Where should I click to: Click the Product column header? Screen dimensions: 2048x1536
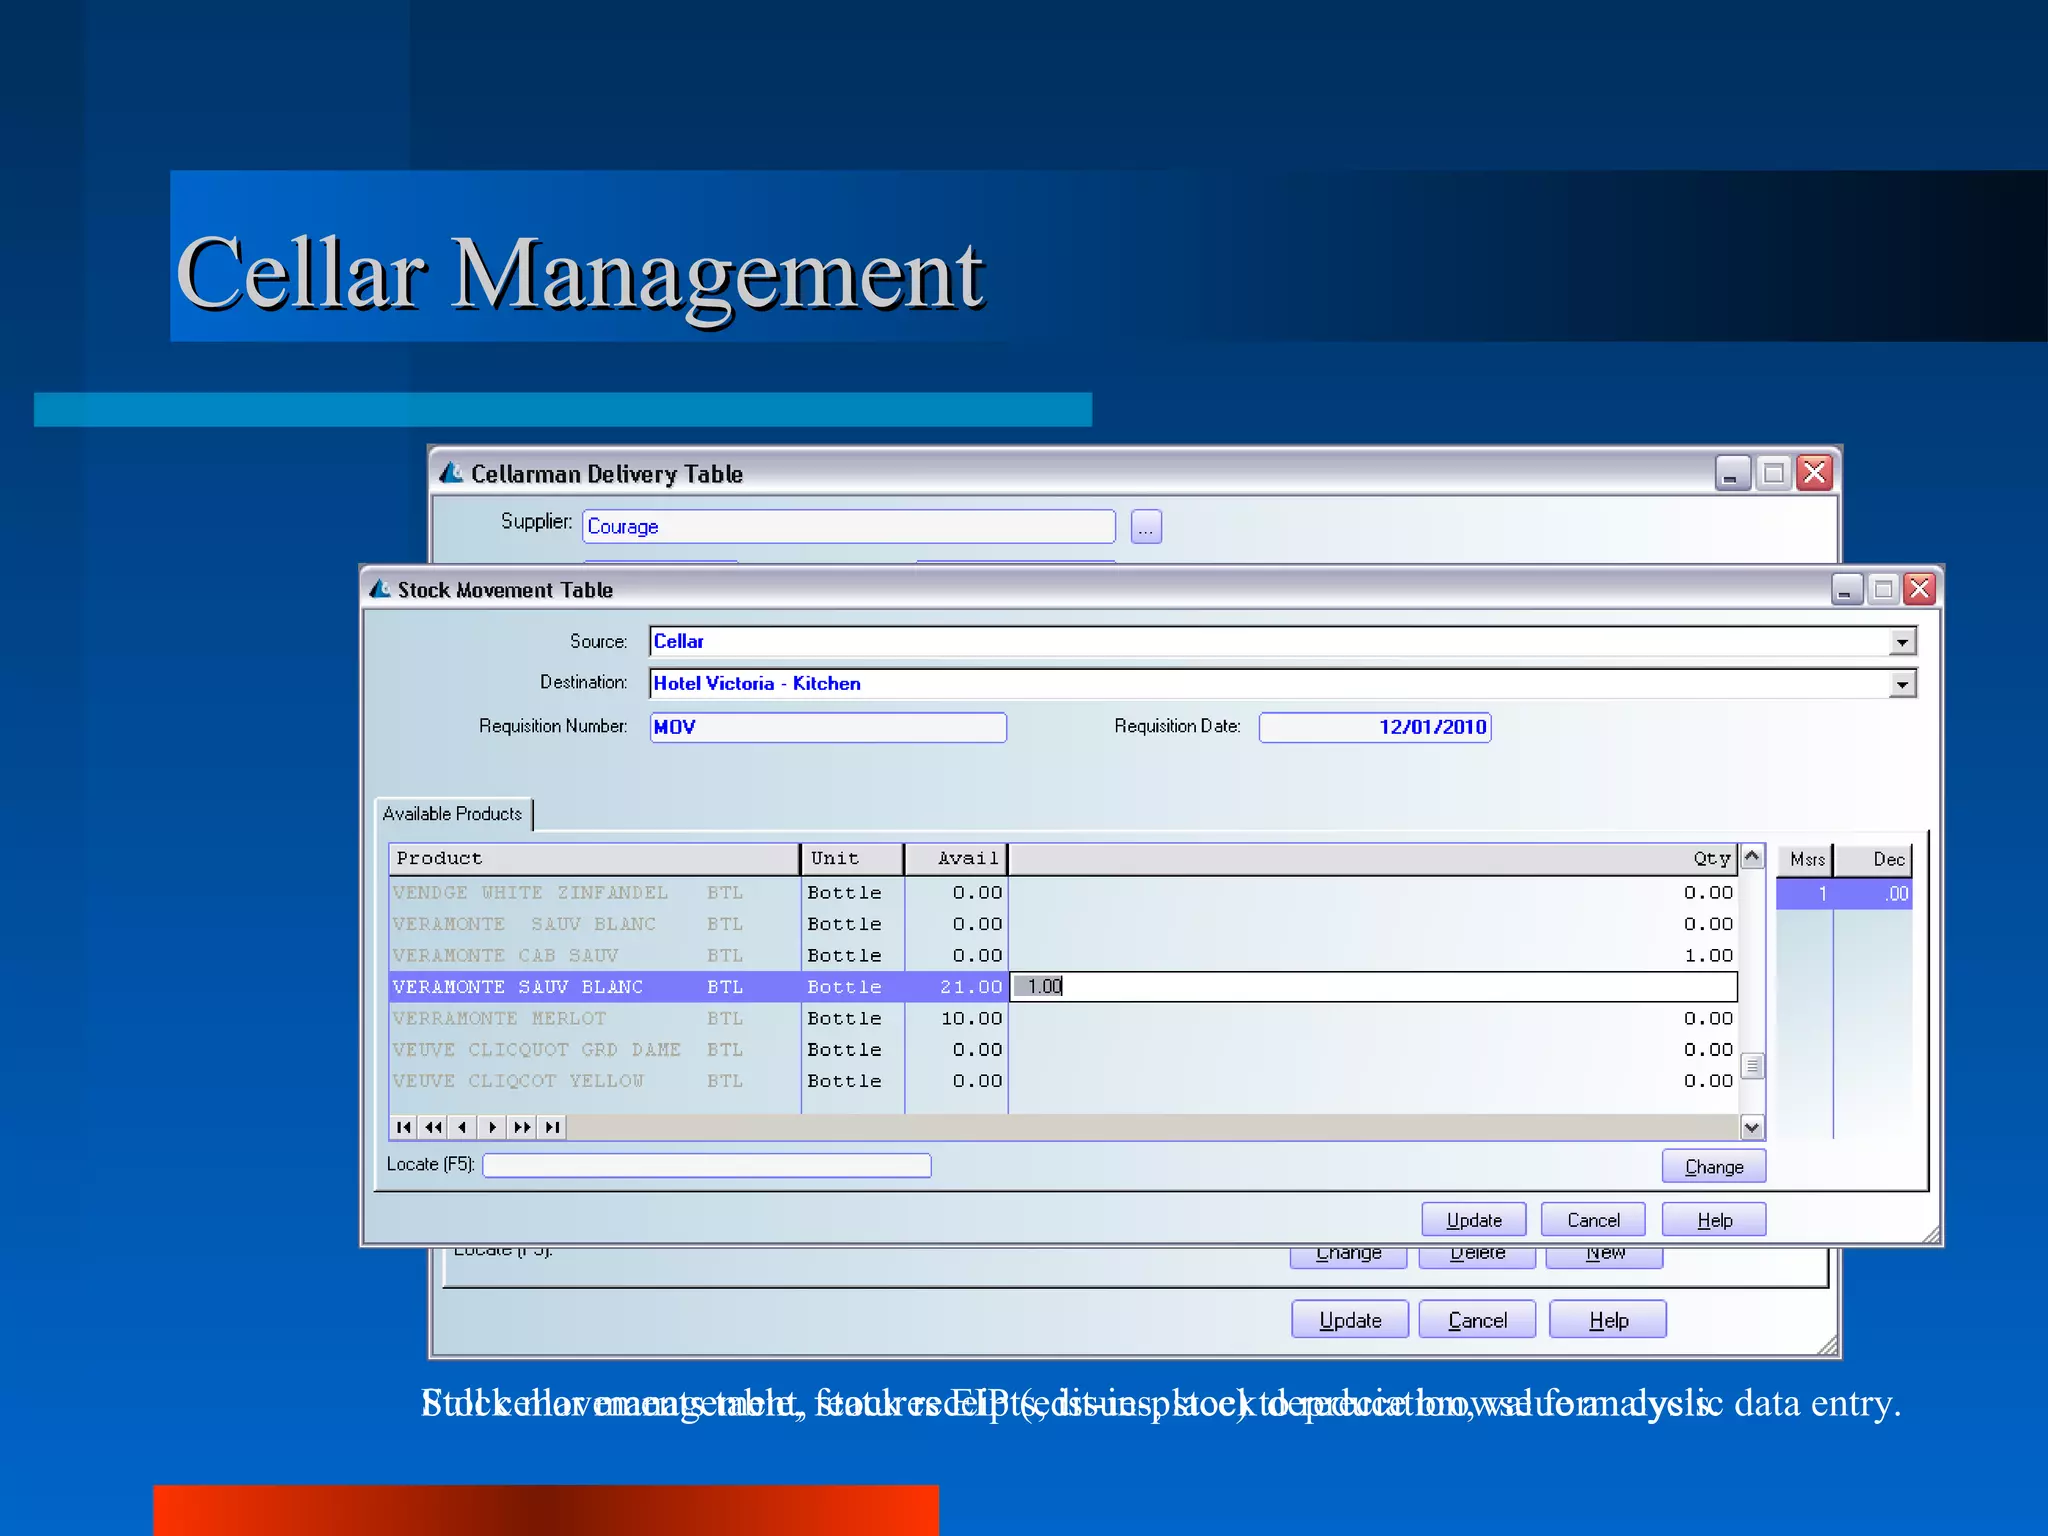click(x=594, y=858)
